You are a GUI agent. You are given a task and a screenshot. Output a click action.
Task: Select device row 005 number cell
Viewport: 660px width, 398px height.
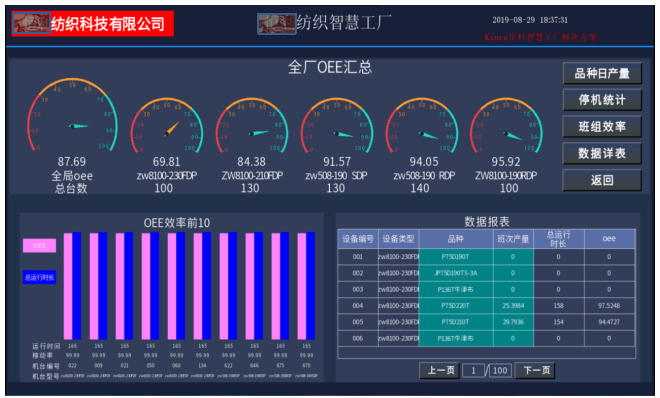point(358,322)
